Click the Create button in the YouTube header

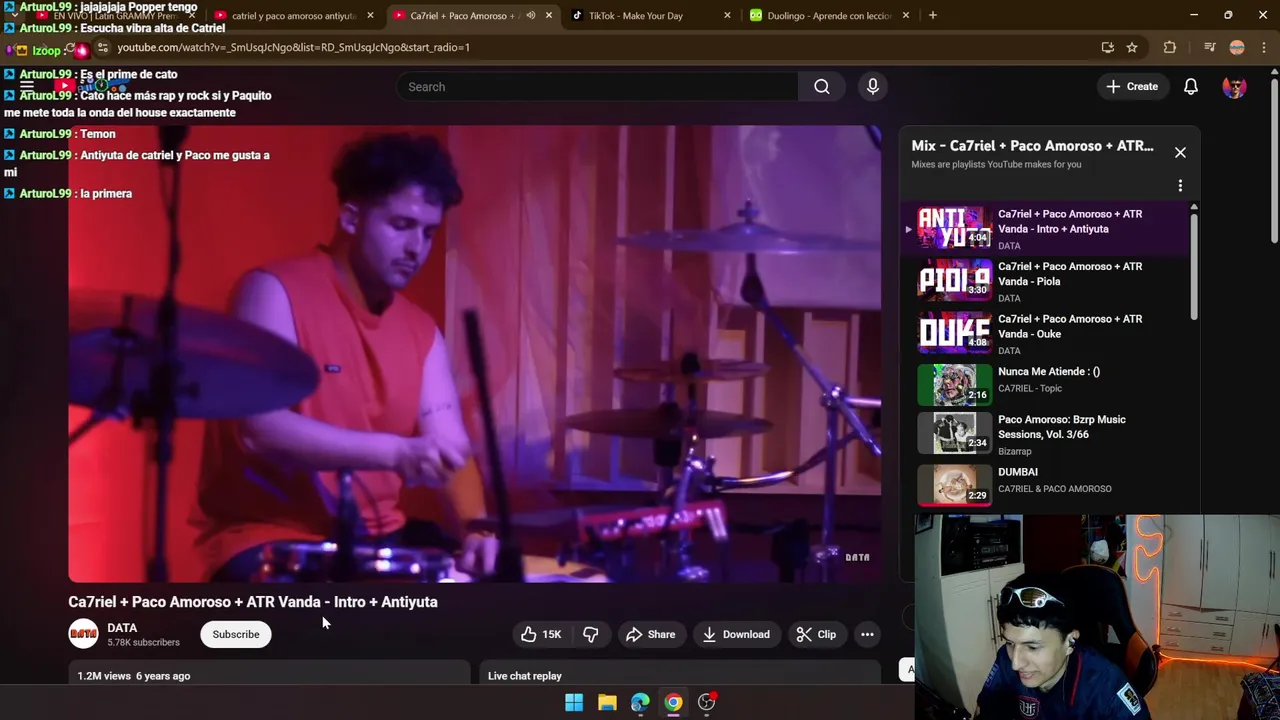click(x=1132, y=87)
